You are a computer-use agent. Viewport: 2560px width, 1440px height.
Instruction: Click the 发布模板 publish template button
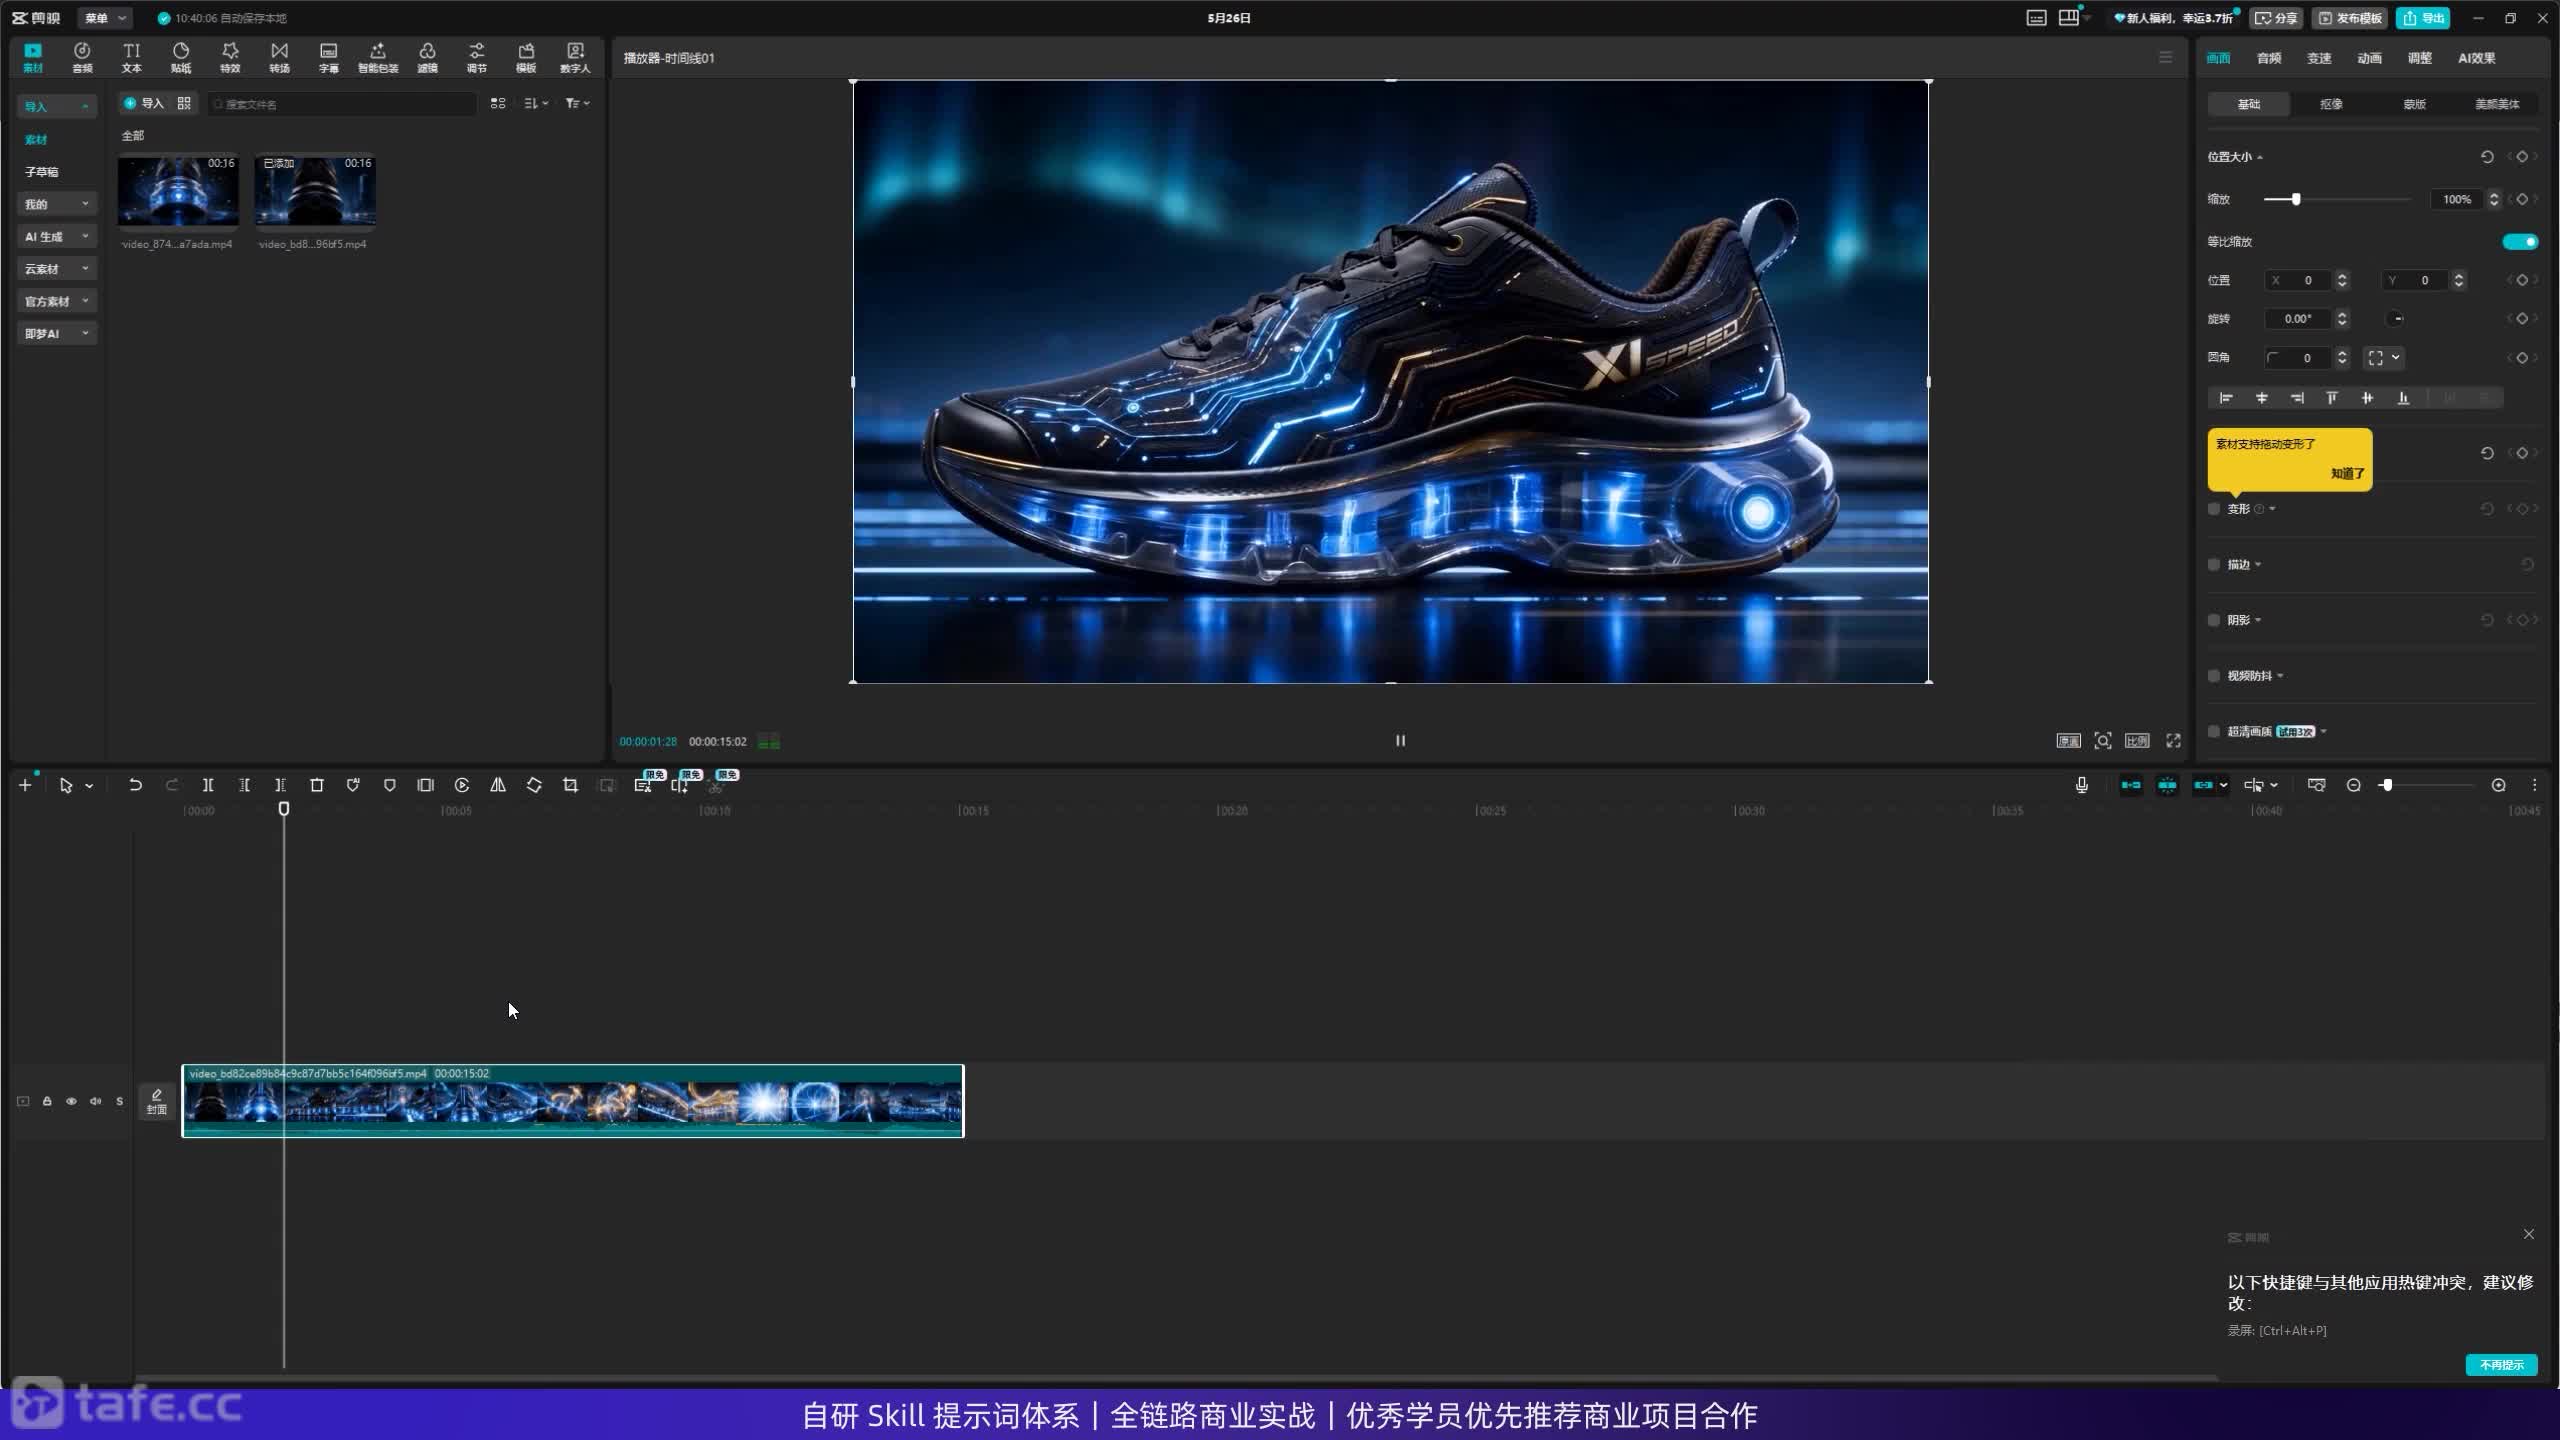point(2349,18)
